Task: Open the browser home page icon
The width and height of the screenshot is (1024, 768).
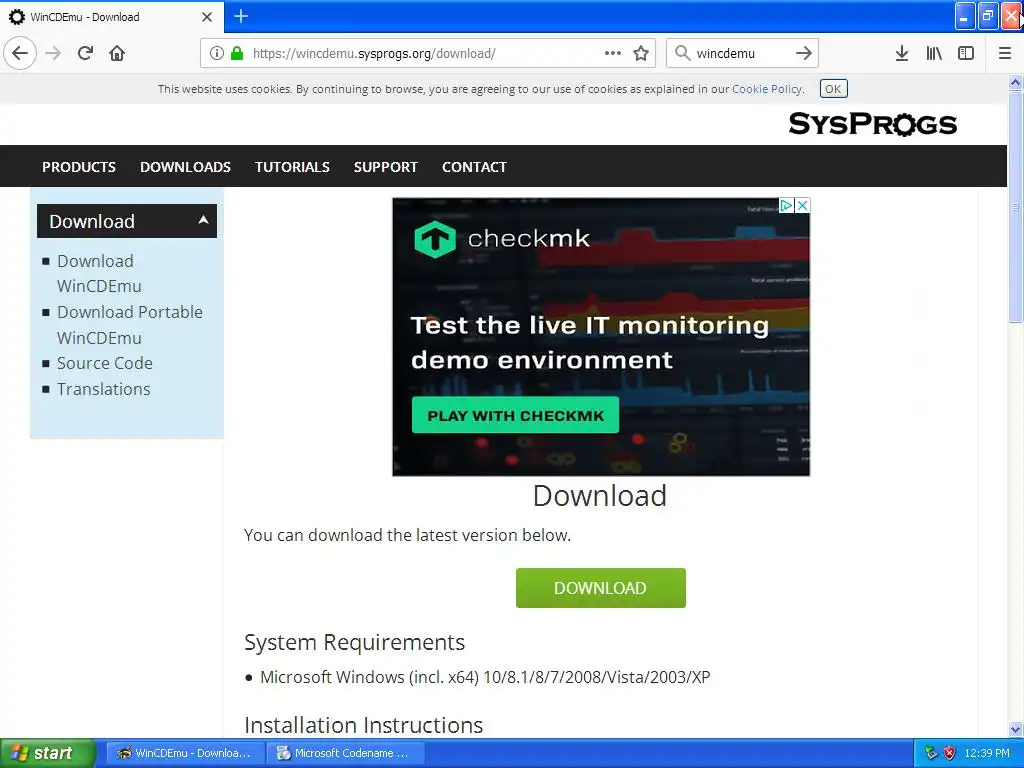Action: (x=118, y=53)
